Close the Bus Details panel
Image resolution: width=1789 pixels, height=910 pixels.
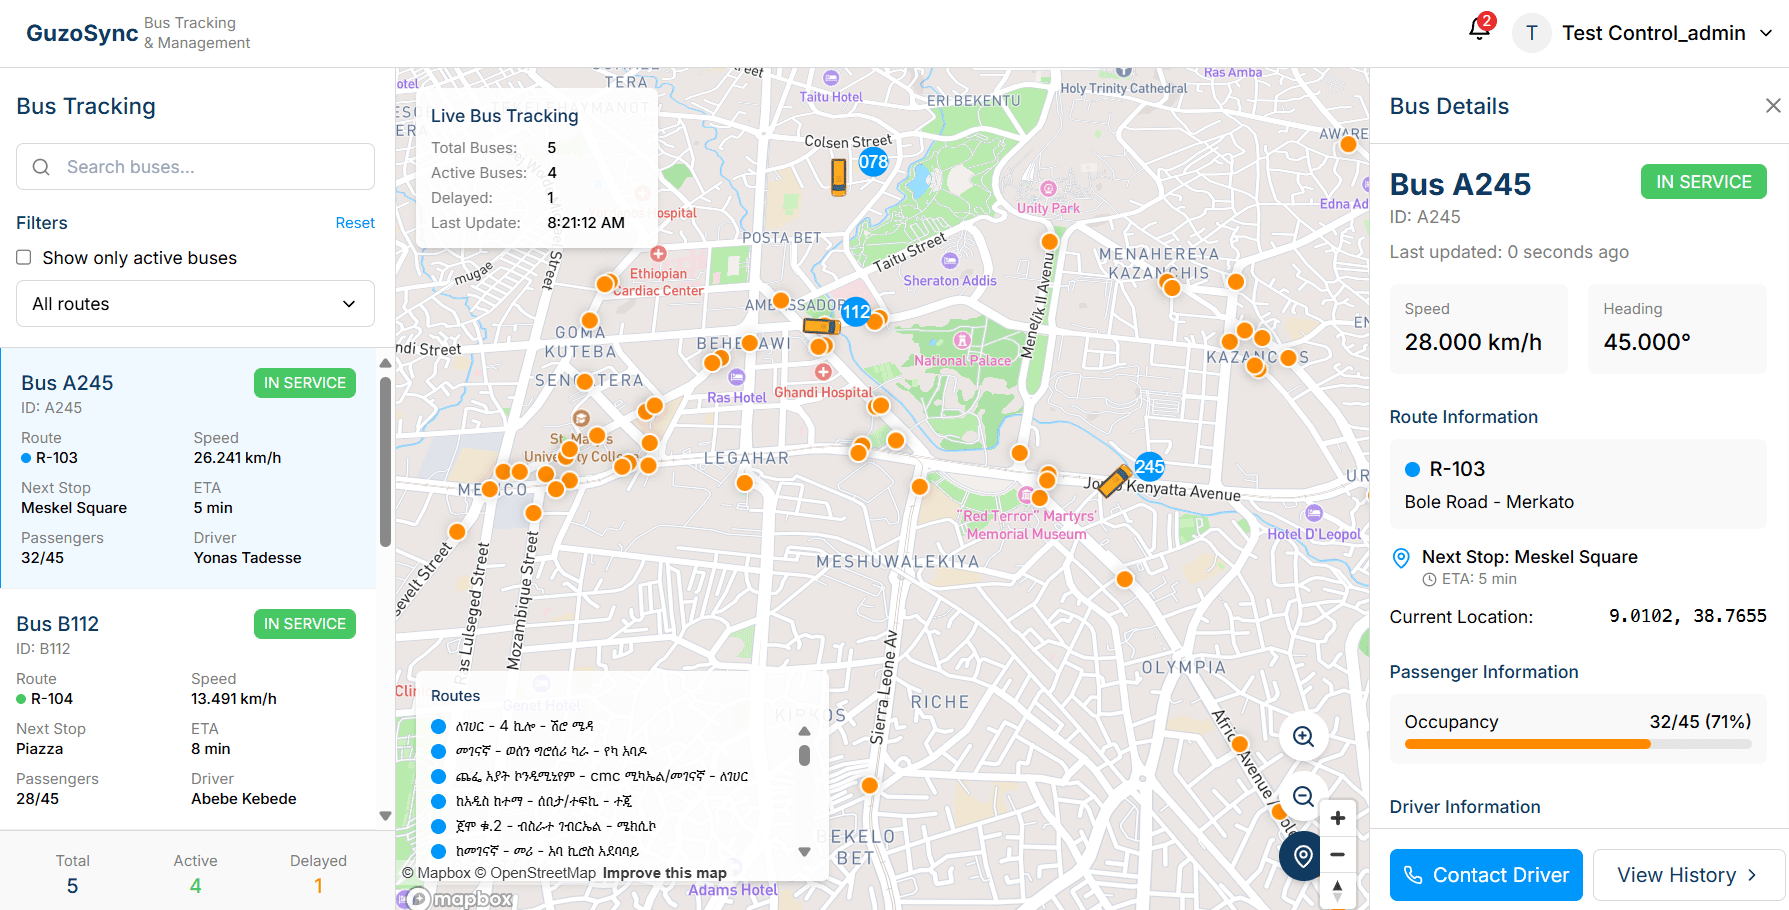[1772, 106]
